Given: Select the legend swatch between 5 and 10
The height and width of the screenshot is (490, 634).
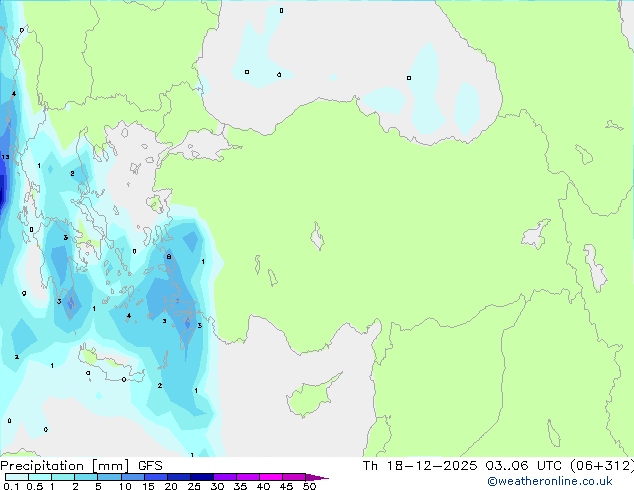Looking at the screenshot, I should point(109,477).
